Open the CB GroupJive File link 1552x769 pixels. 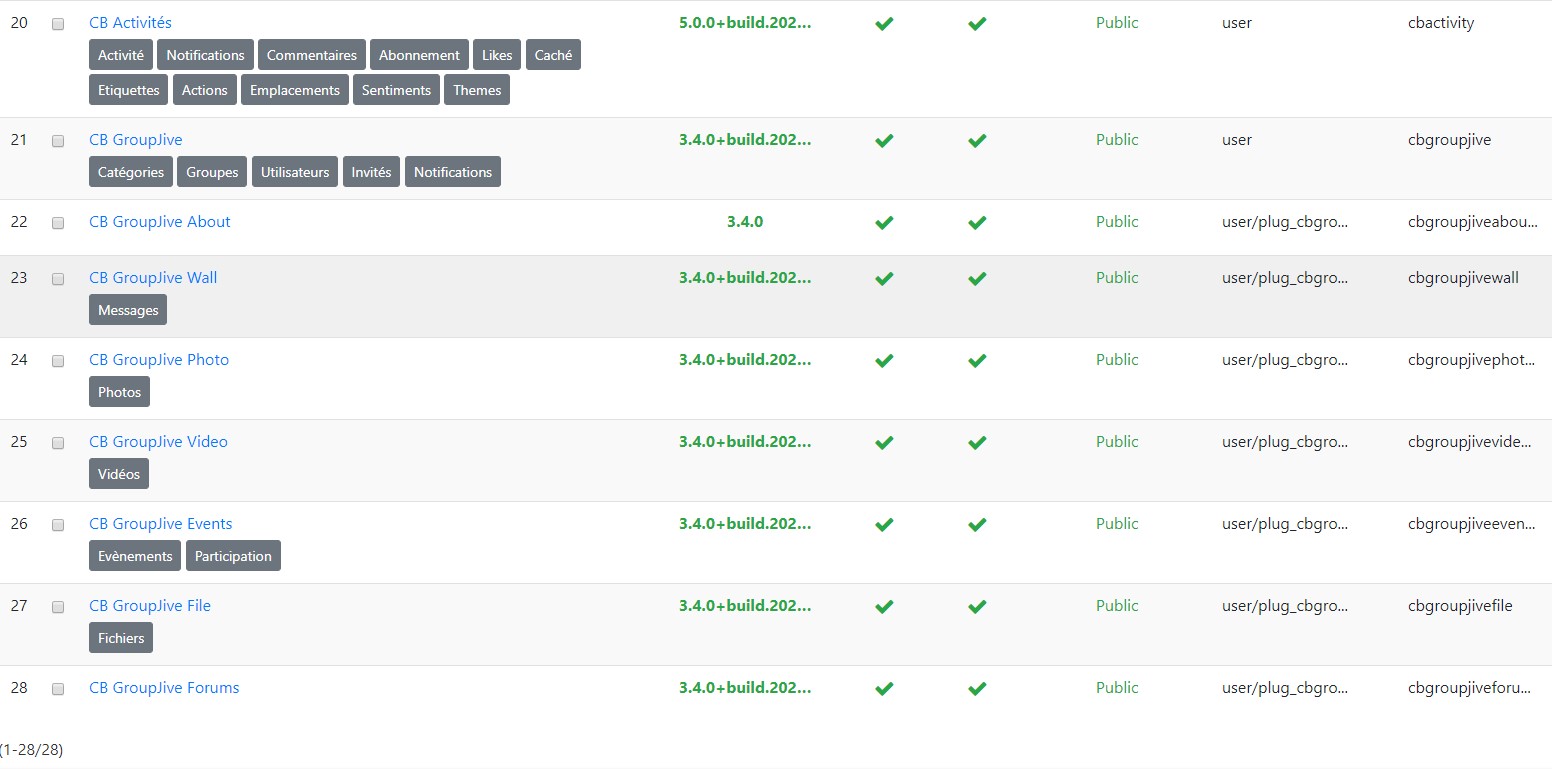pos(150,605)
